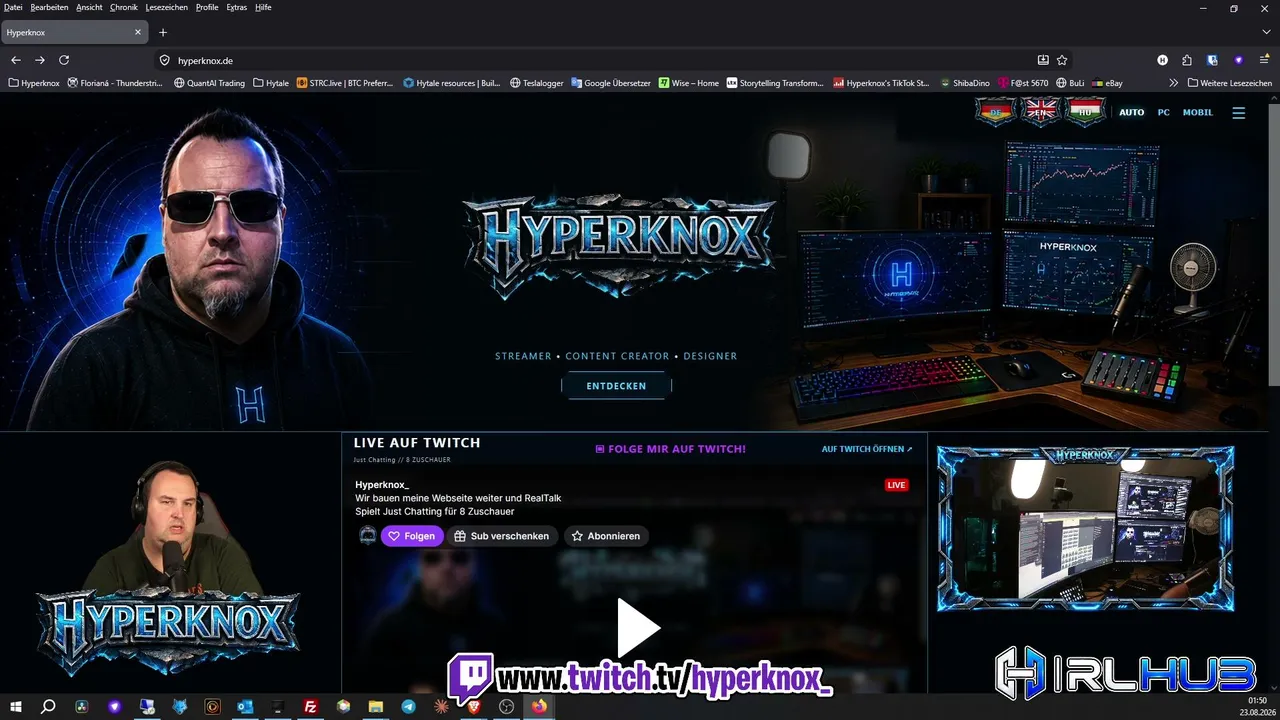Click the Hyperknox_ channel name text
Image resolution: width=1280 pixels, height=720 pixels.
click(x=382, y=485)
